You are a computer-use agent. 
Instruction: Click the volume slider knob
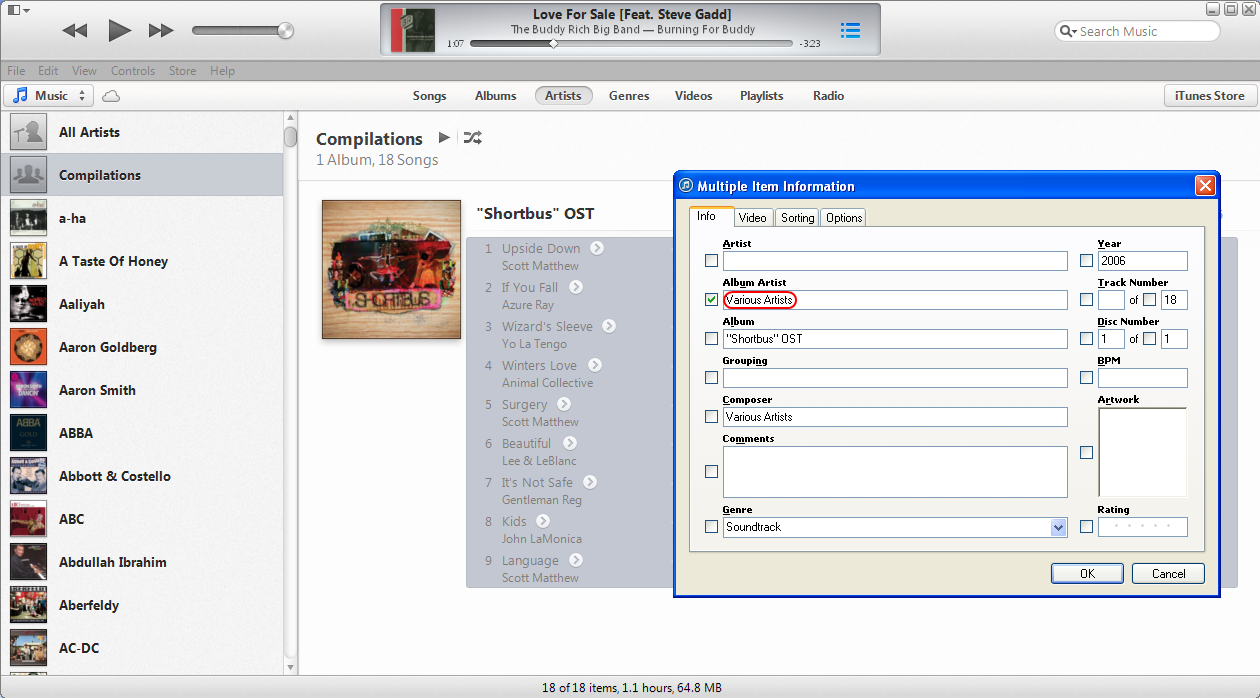click(286, 31)
